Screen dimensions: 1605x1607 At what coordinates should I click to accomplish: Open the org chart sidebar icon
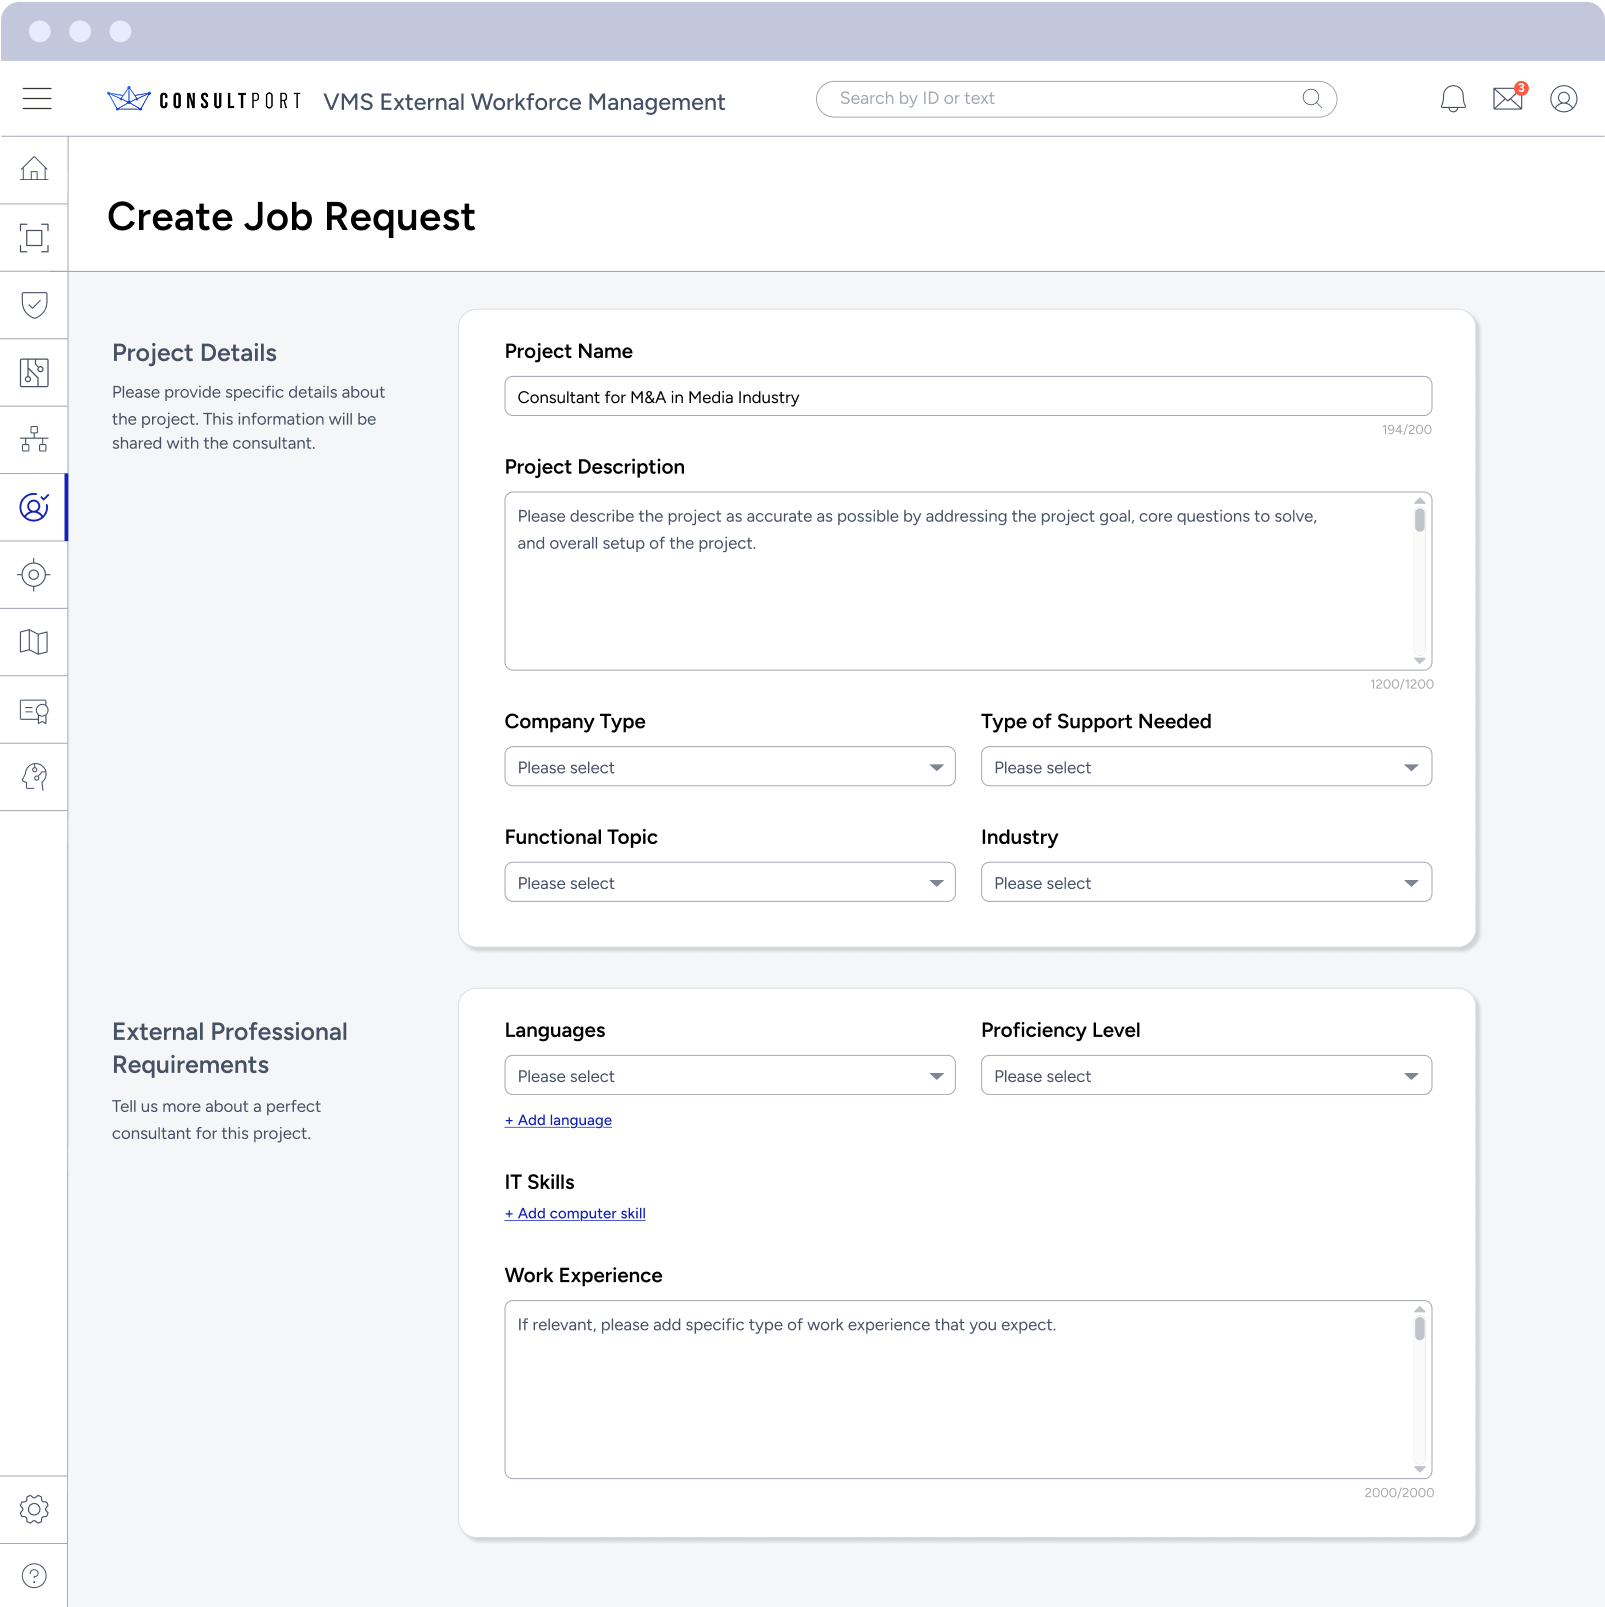[34, 439]
